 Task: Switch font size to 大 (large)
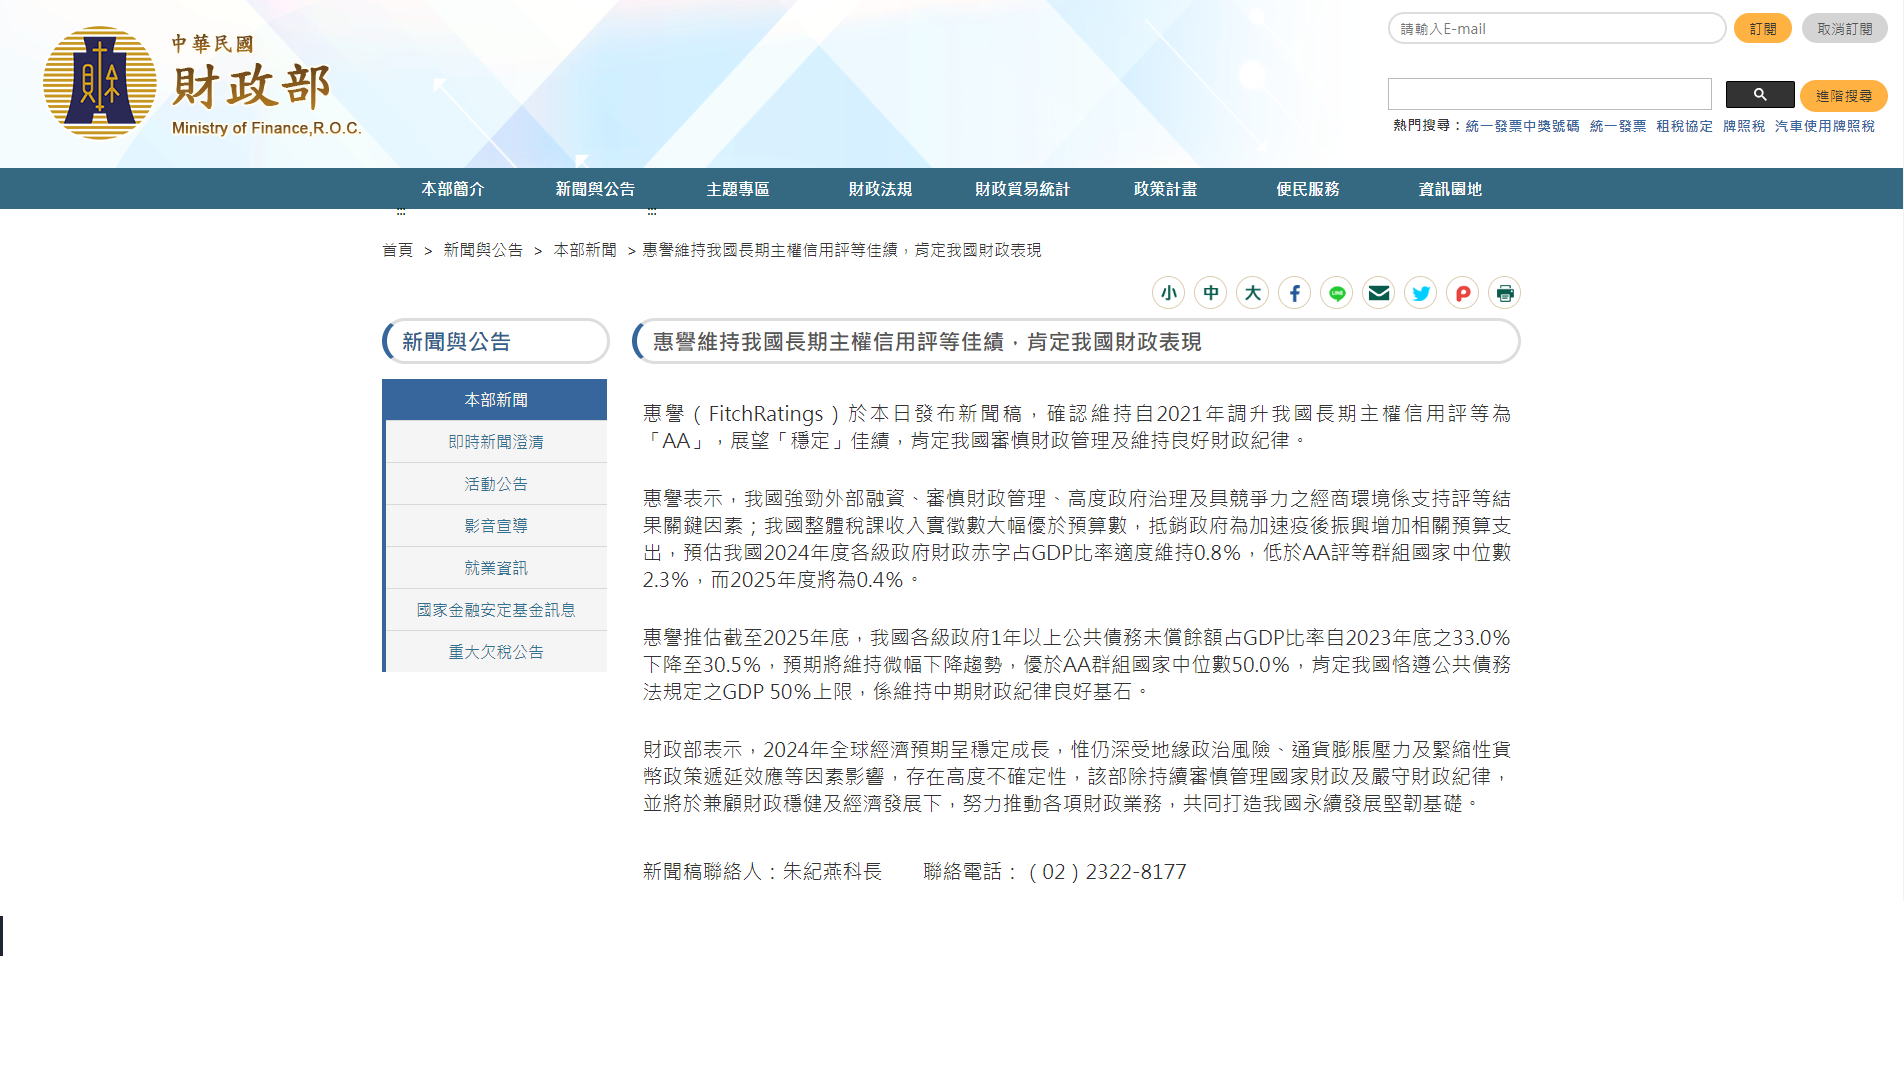pyautogui.click(x=1252, y=293)
